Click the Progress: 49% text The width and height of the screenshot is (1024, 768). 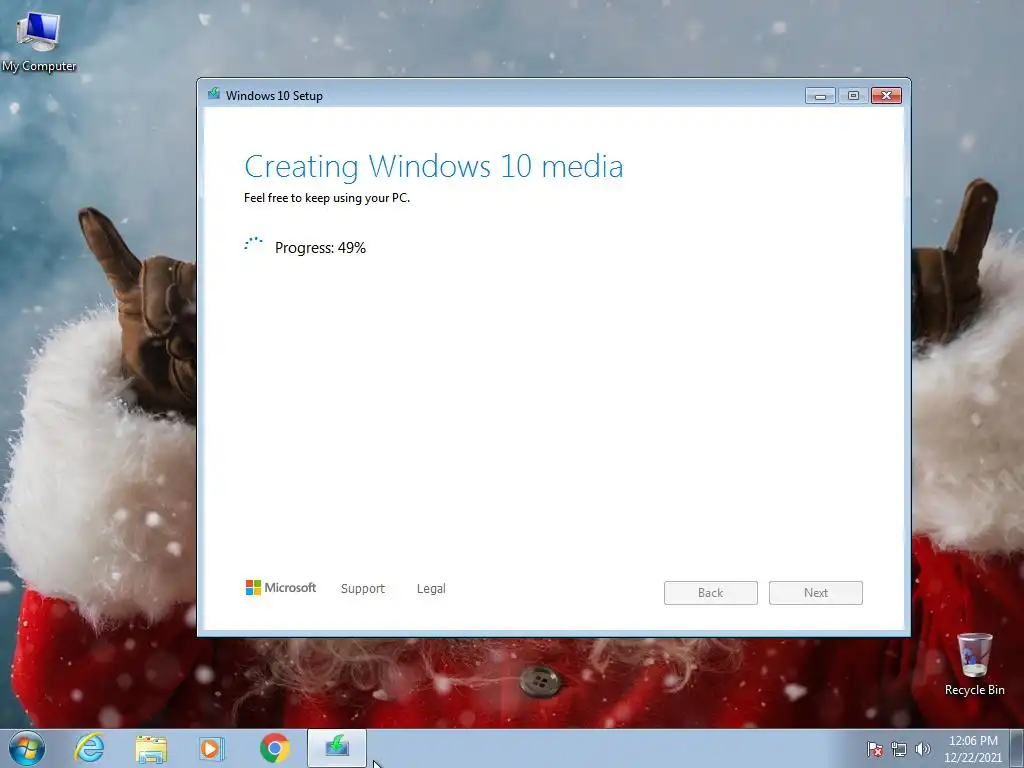pos(320,248)
